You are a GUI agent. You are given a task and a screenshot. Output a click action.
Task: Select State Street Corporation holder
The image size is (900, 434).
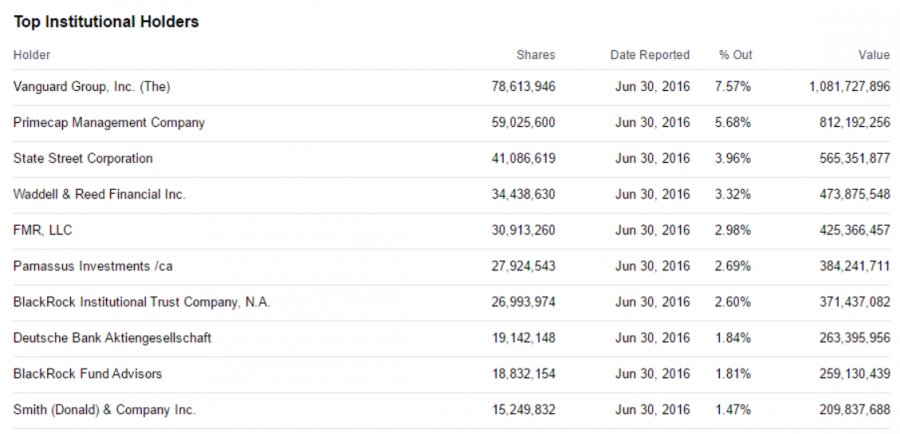83,158
